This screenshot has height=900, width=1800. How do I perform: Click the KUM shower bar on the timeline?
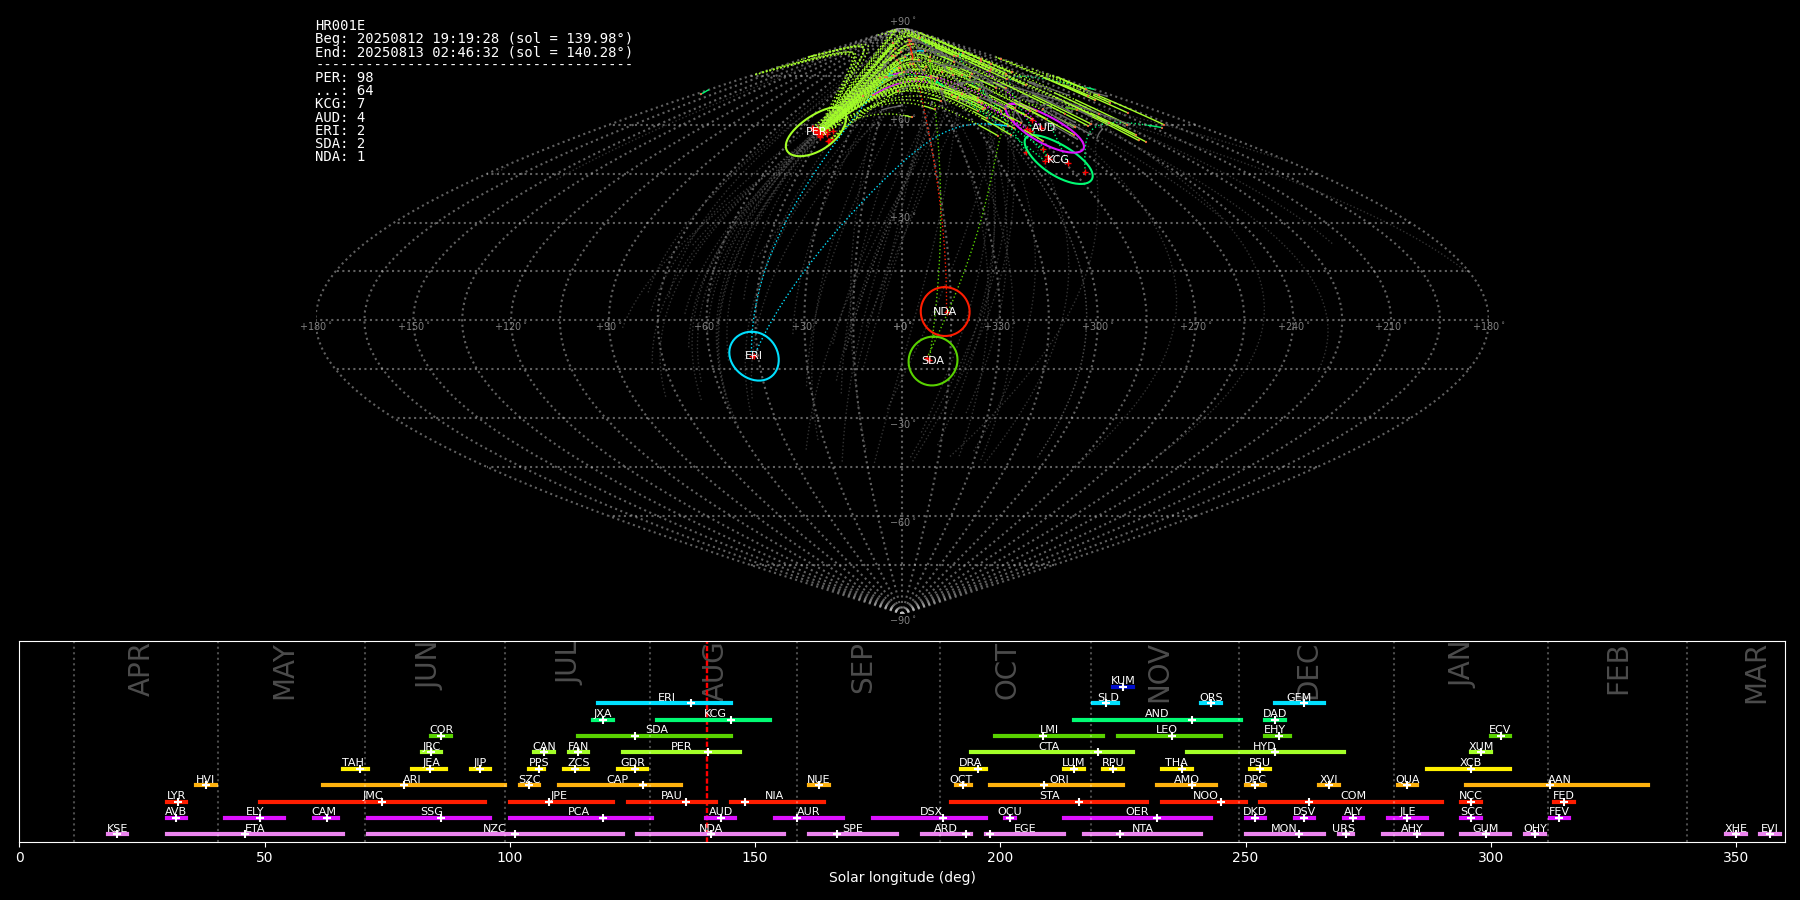1123,687
